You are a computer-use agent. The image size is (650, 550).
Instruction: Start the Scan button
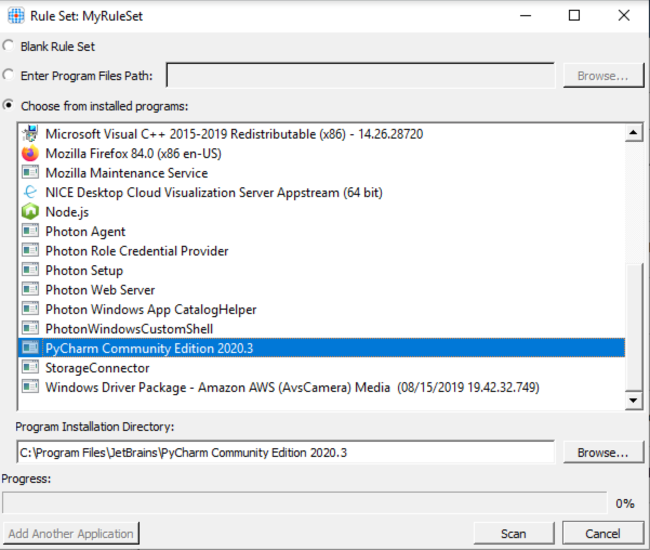tap(514, 533)
